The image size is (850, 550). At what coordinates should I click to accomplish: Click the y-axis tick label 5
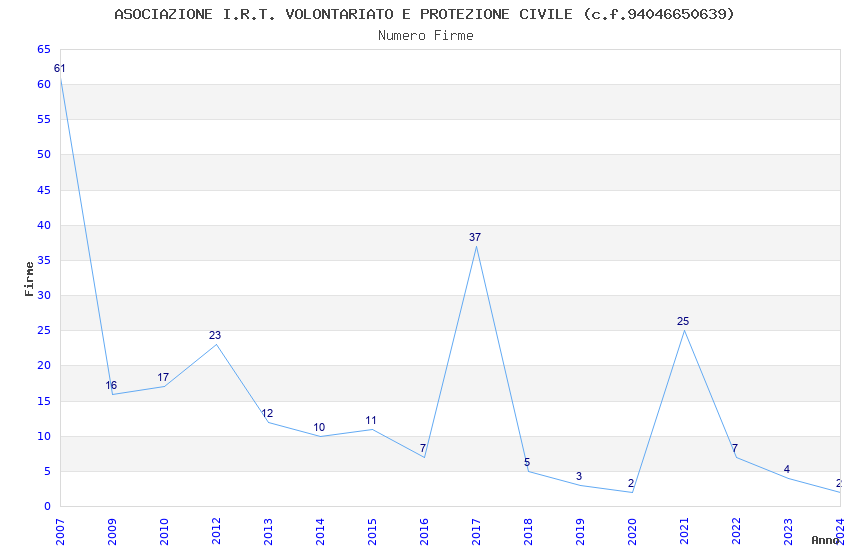click(x=47, y=471)
